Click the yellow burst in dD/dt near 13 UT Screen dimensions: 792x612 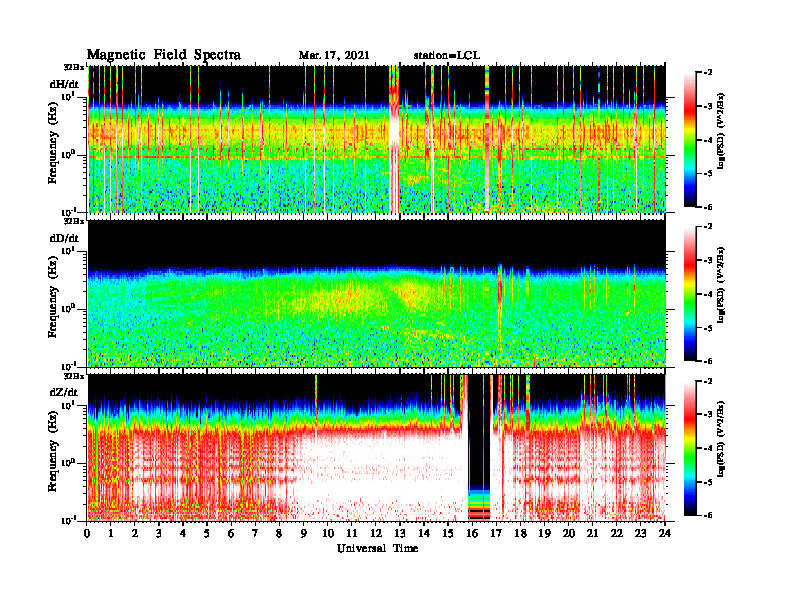(x=413, y=295)
